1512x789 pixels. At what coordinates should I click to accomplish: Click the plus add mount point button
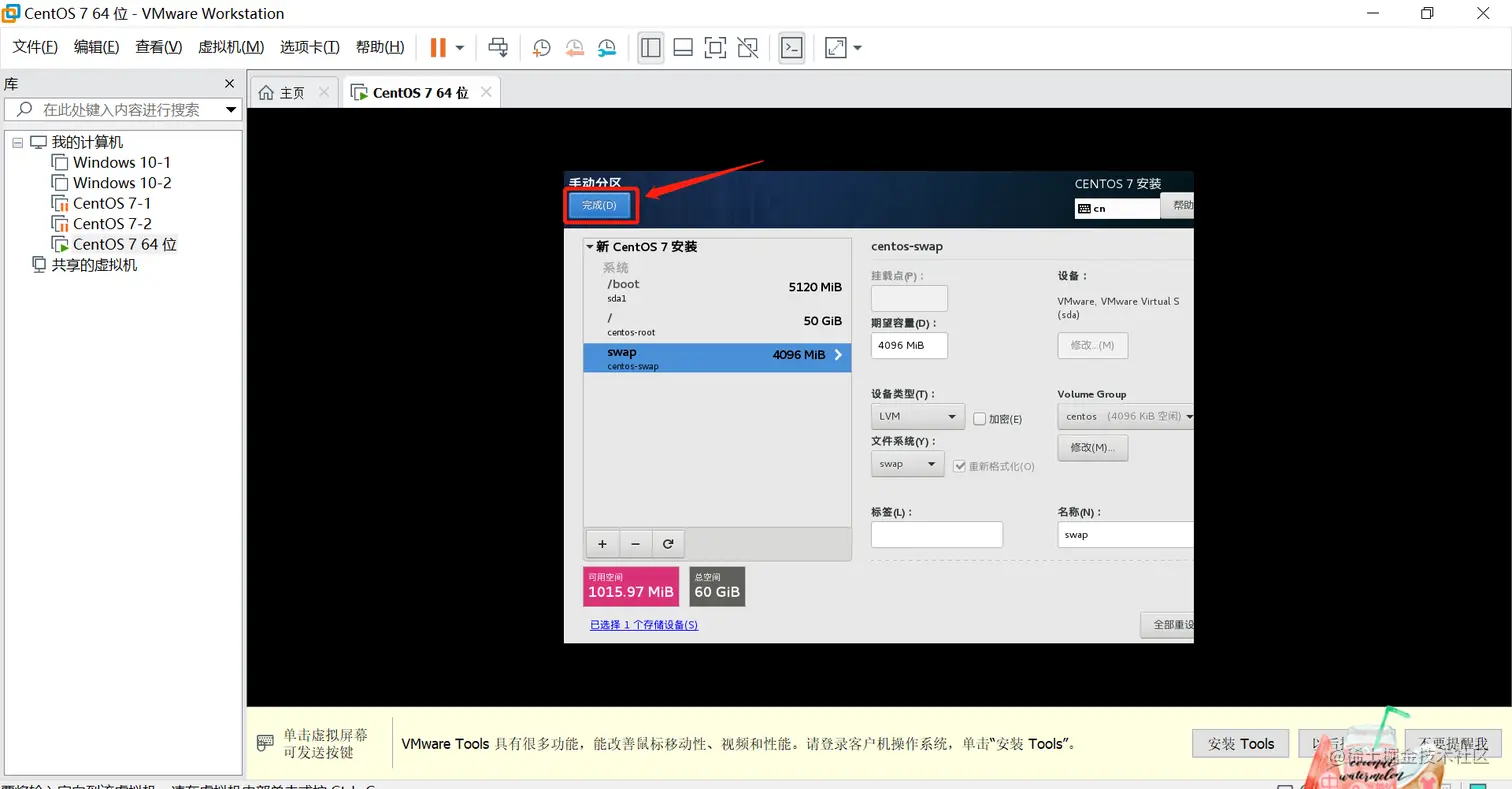click(602, 544)
